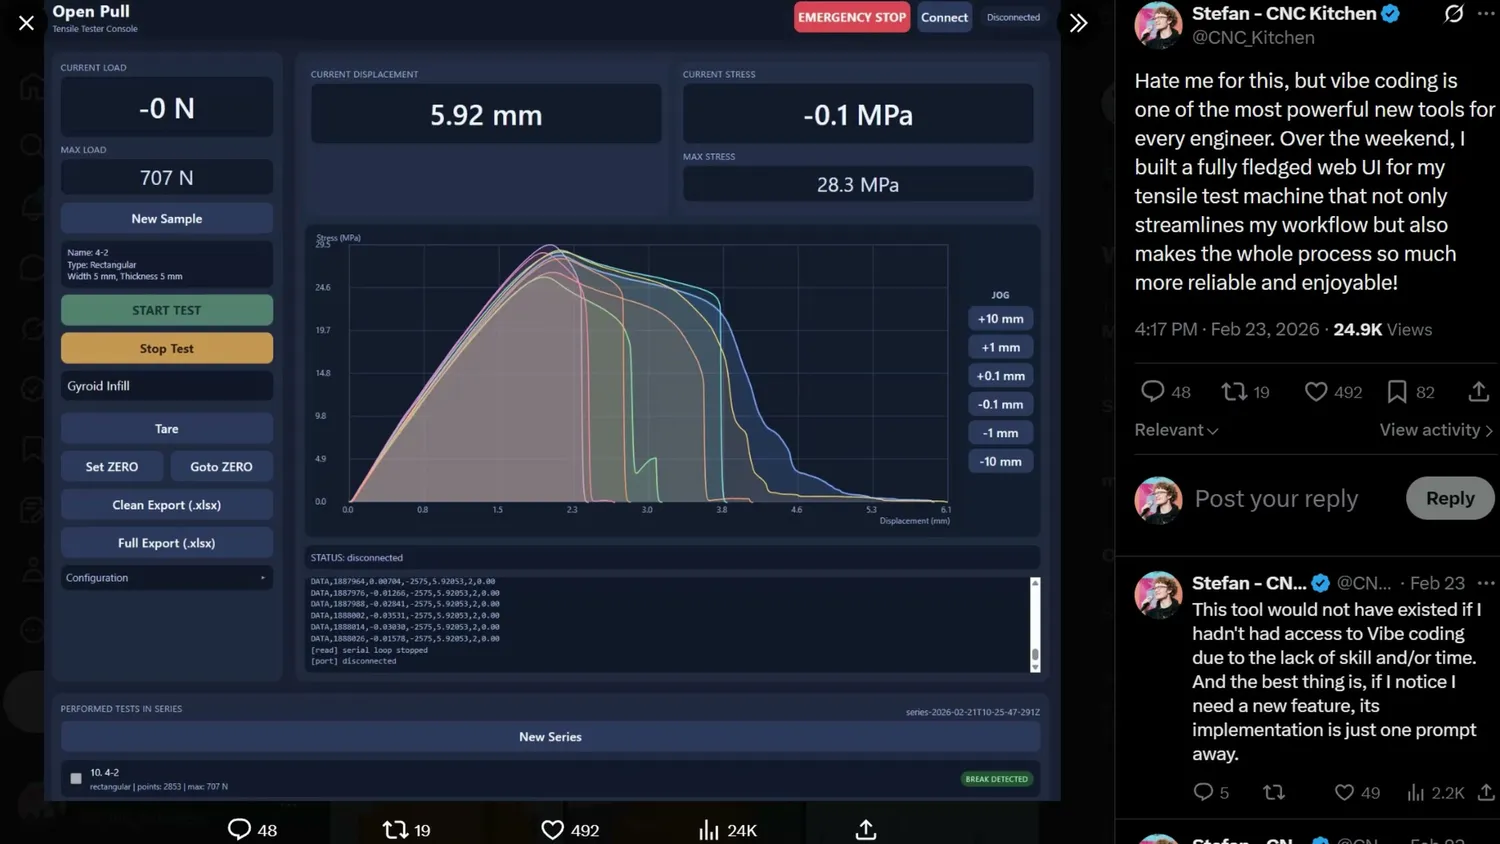The height and width of the screenshot is (844, 1500).
Task: Click the 5.92 mm displacement value
Action: (x=486, y=115)
